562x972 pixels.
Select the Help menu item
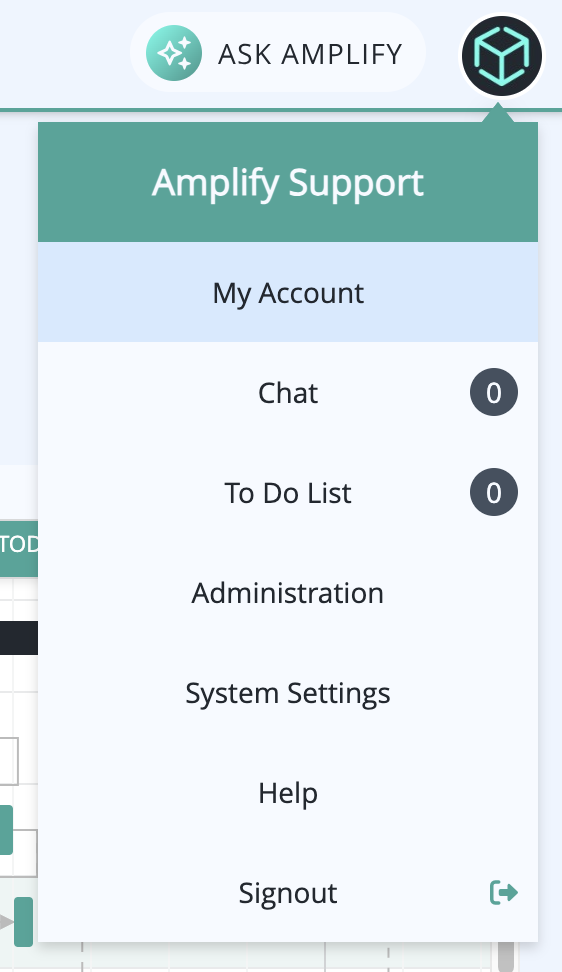(x=288, y=793)
